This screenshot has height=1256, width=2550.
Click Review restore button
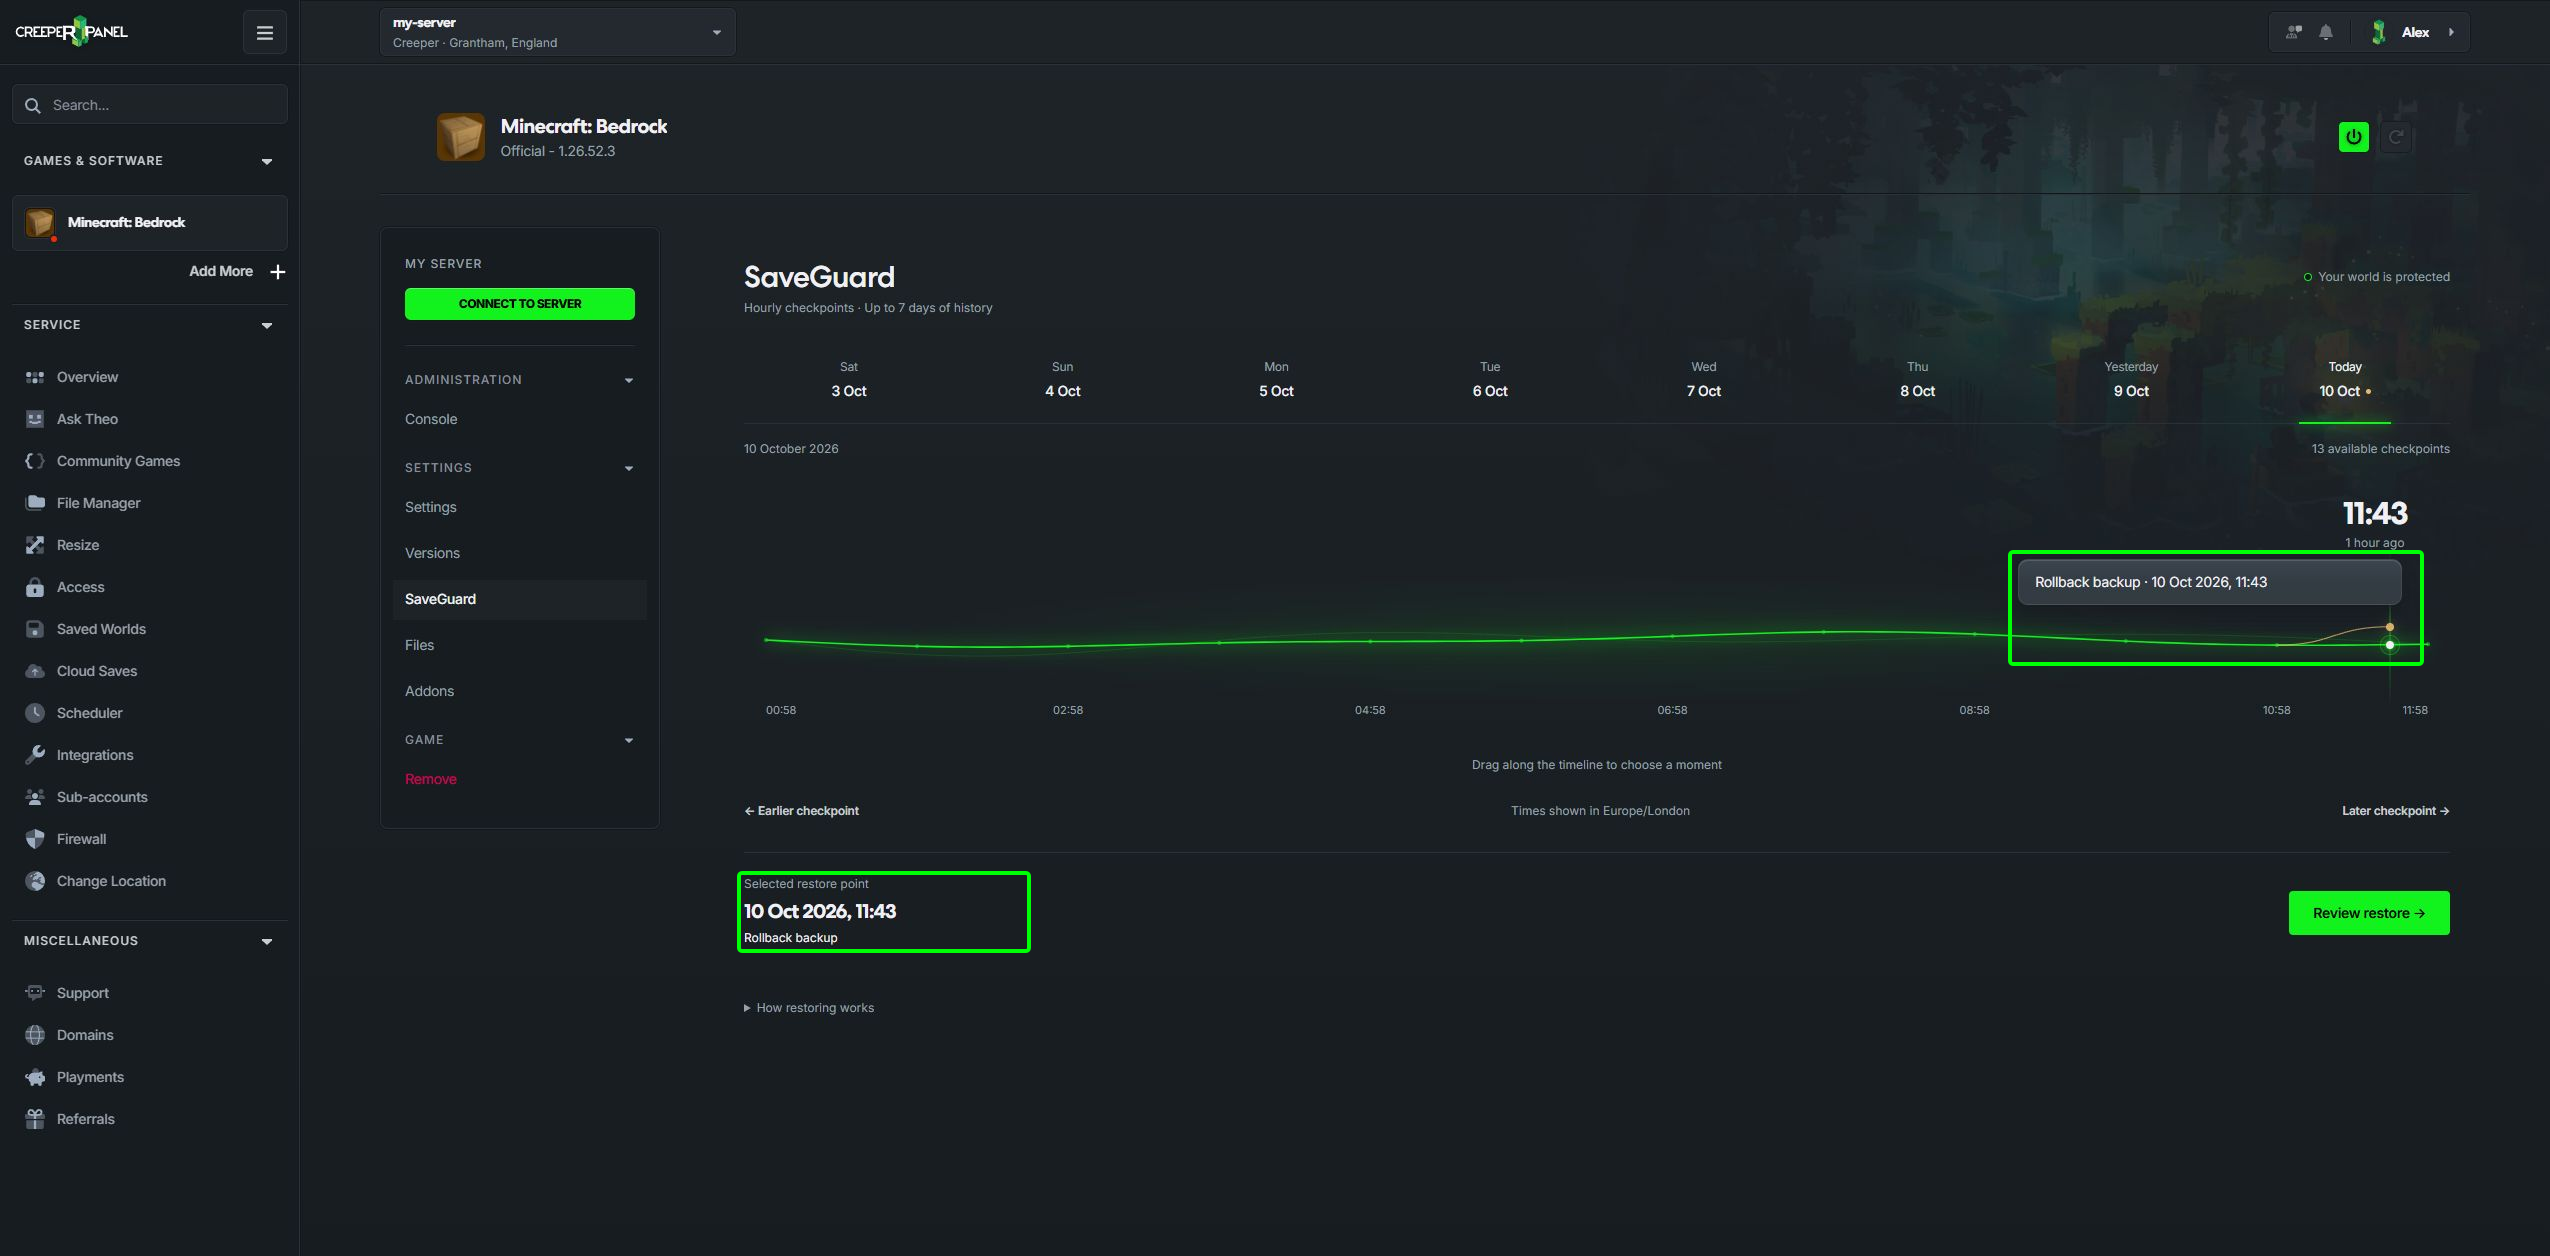pos(2369,913)
